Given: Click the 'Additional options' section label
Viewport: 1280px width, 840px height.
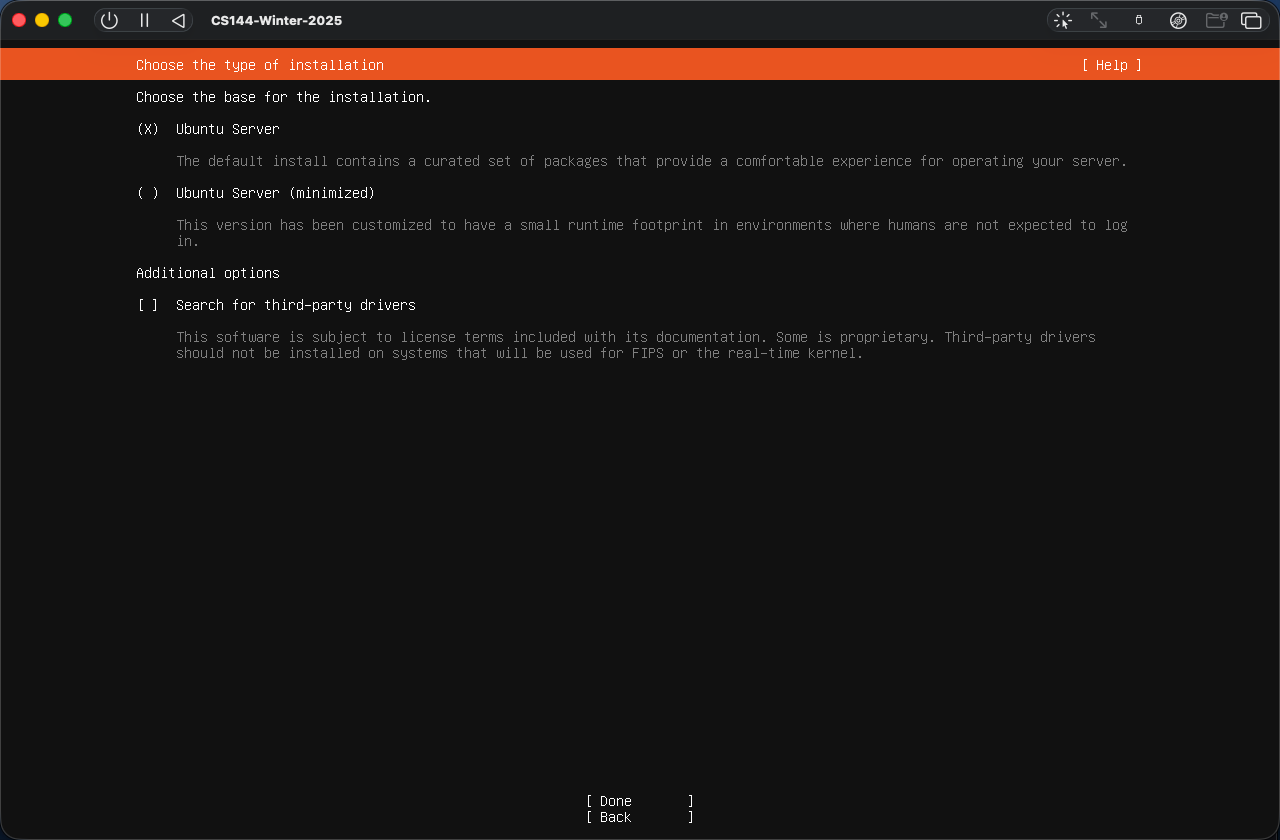Looking at the screenshot, I should tap(208, 273).
